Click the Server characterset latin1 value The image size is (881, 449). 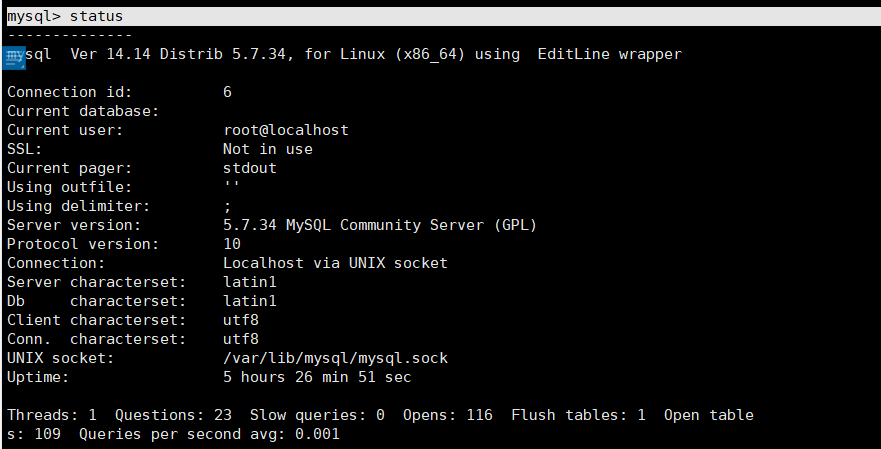249,282
